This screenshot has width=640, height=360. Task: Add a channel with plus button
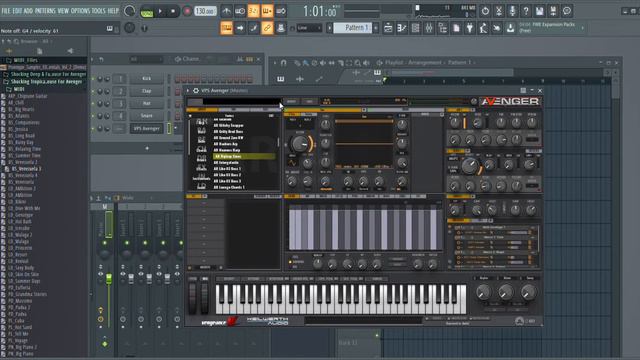pos(147,148)
